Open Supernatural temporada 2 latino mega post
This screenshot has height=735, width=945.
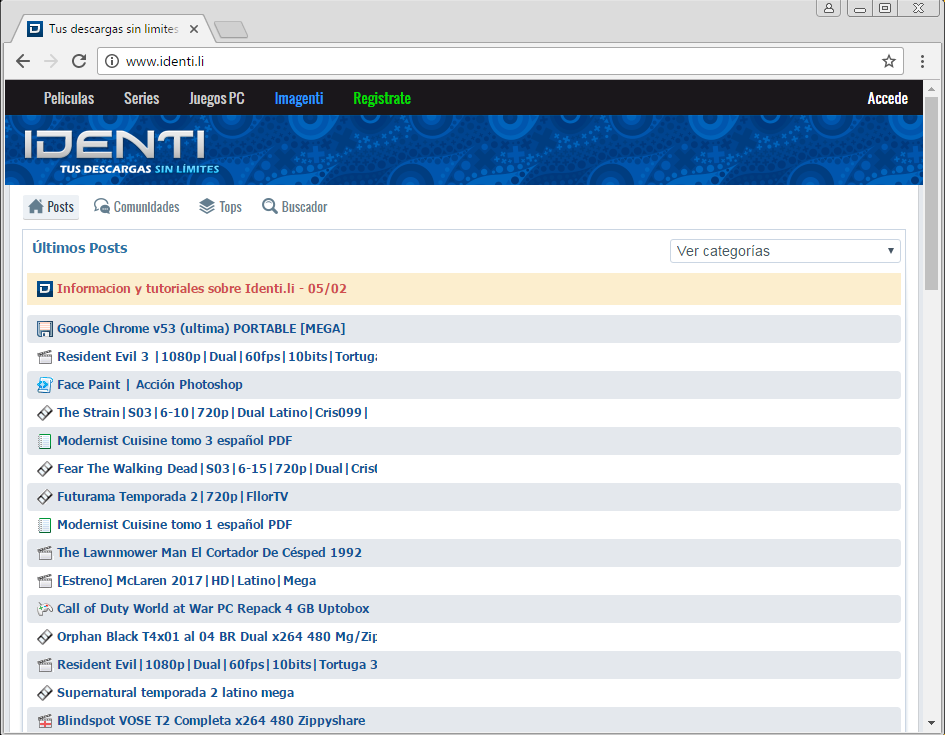point(175,693)
